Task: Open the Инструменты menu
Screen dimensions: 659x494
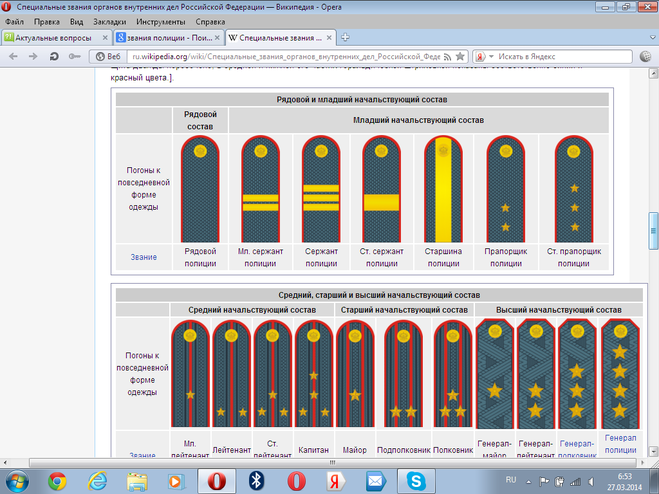Action: click(160, 21)
